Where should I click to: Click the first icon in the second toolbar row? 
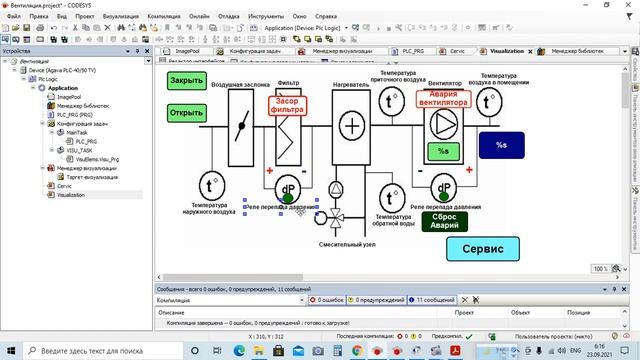tap(5, 40)
